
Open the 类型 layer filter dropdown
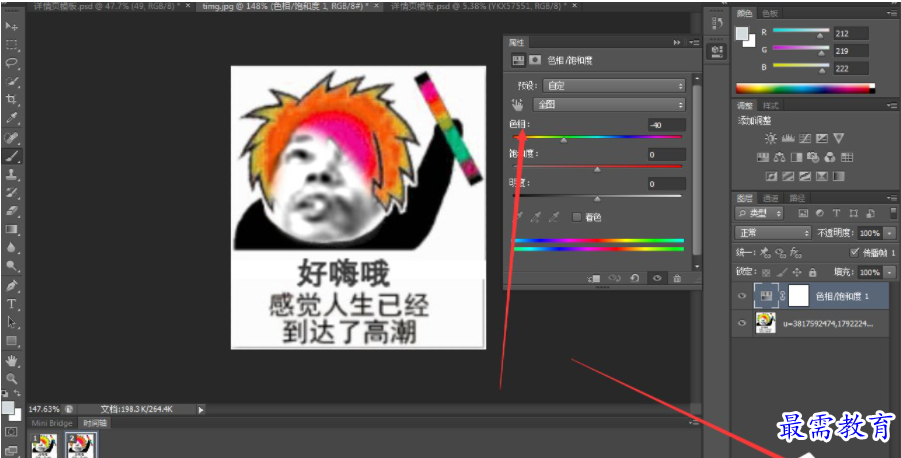click(759, 213)
